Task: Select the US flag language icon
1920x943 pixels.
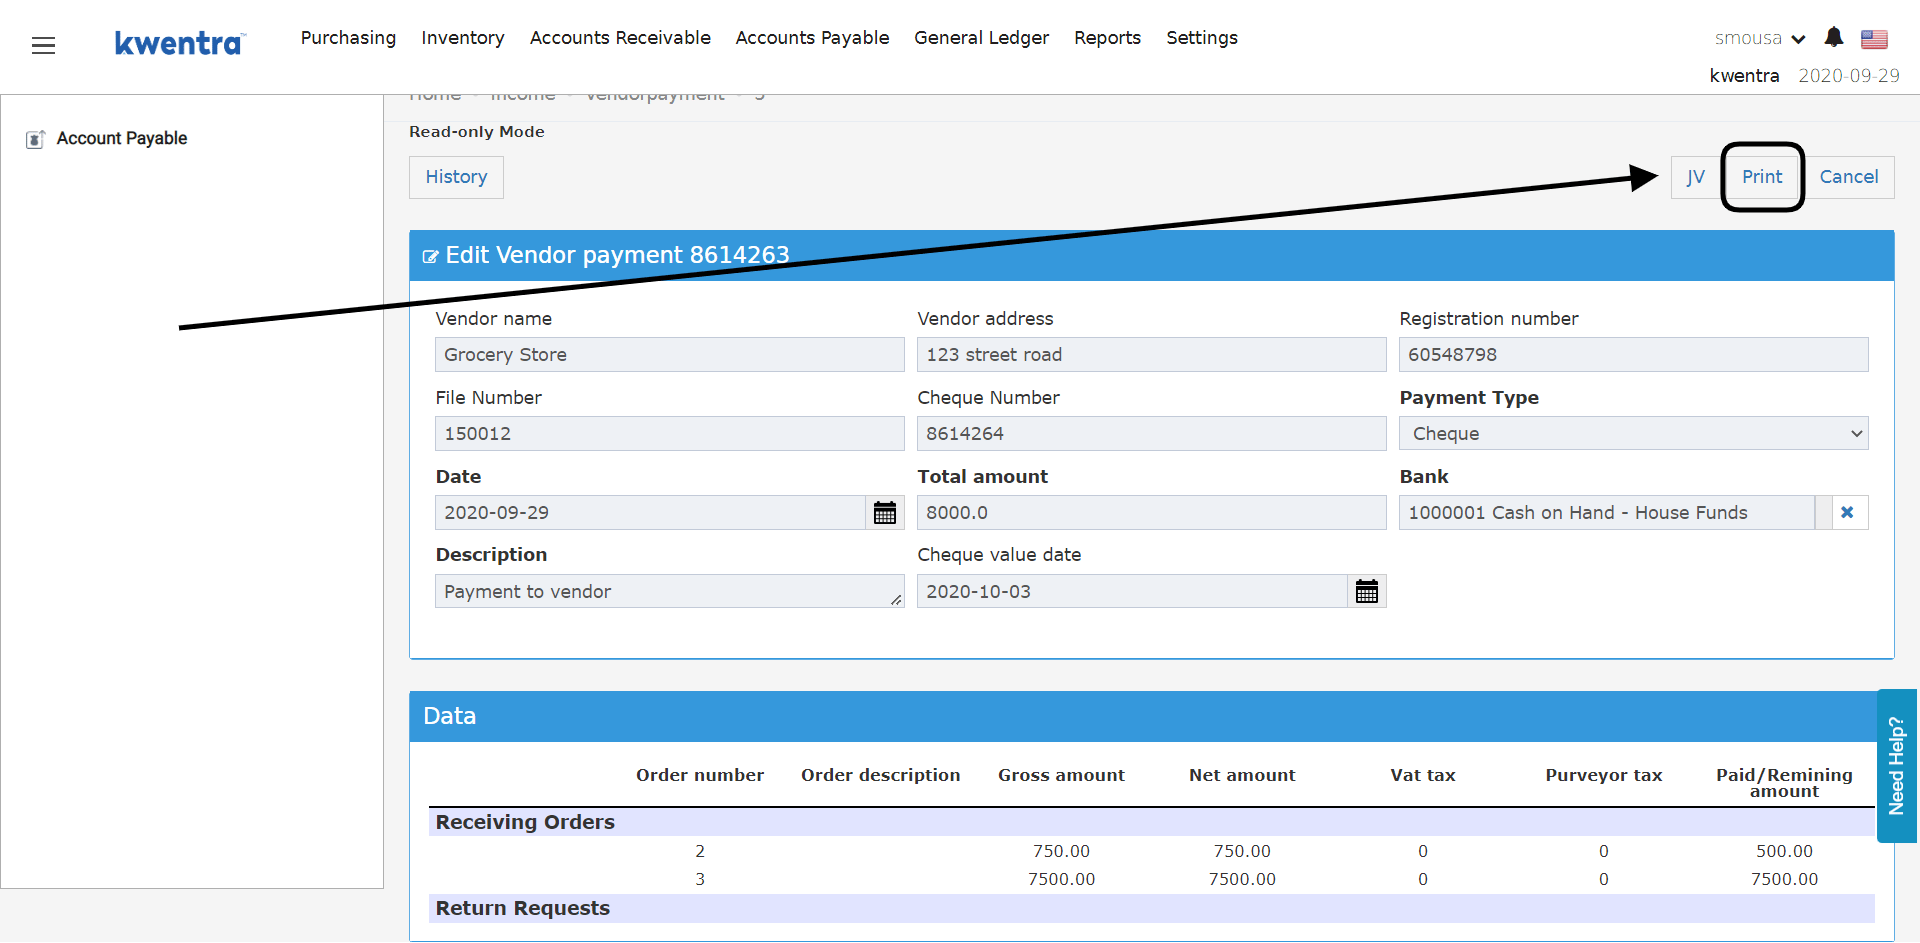Action: tap(1874, 39)
